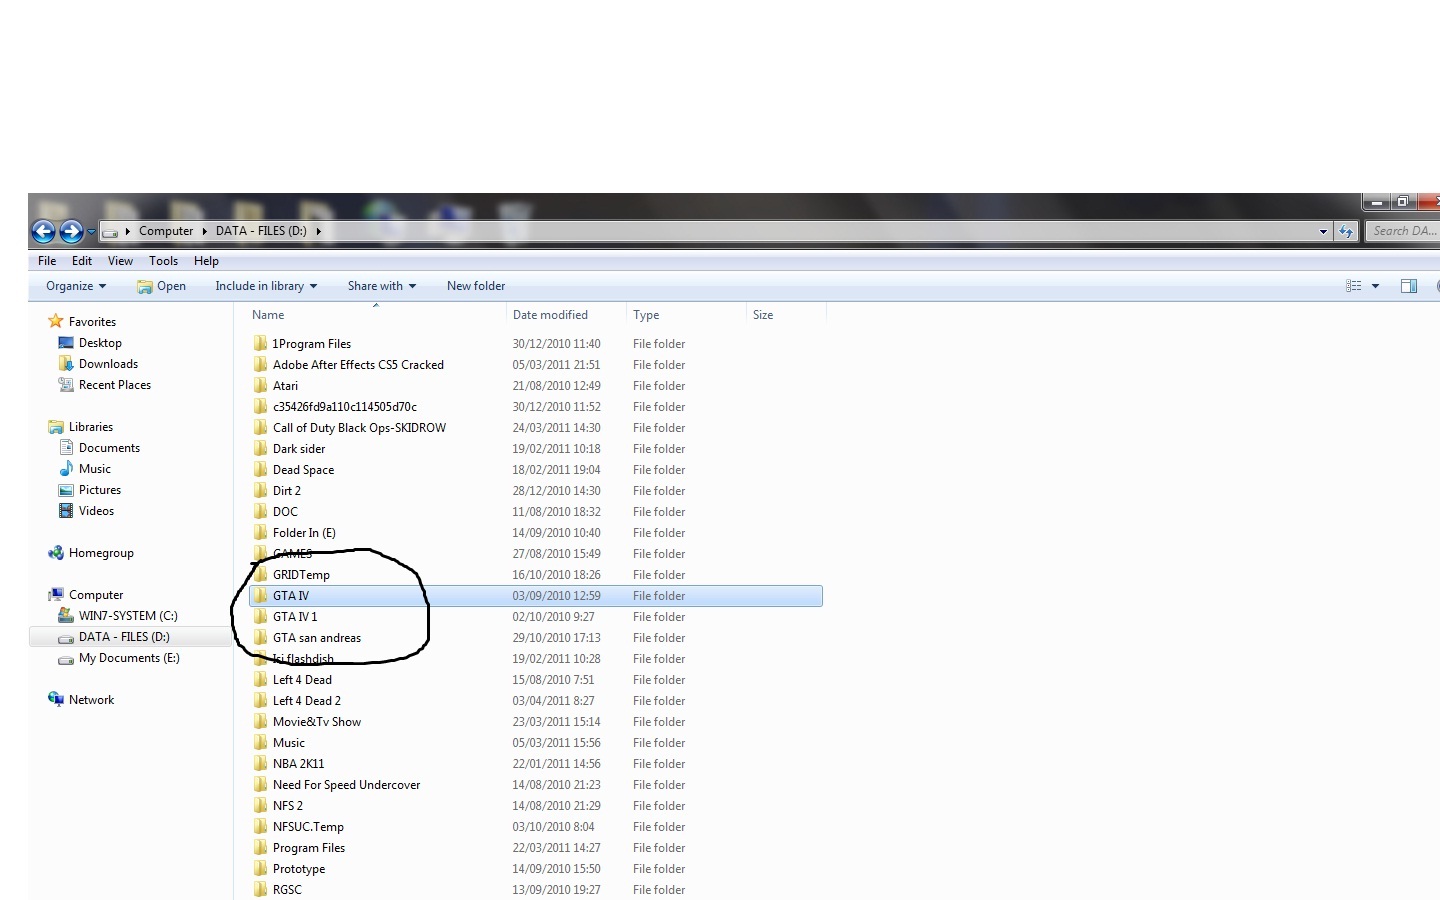This screenshot has height=900, width=1440.
Task: Create a New folder
Action: [476, 286]
